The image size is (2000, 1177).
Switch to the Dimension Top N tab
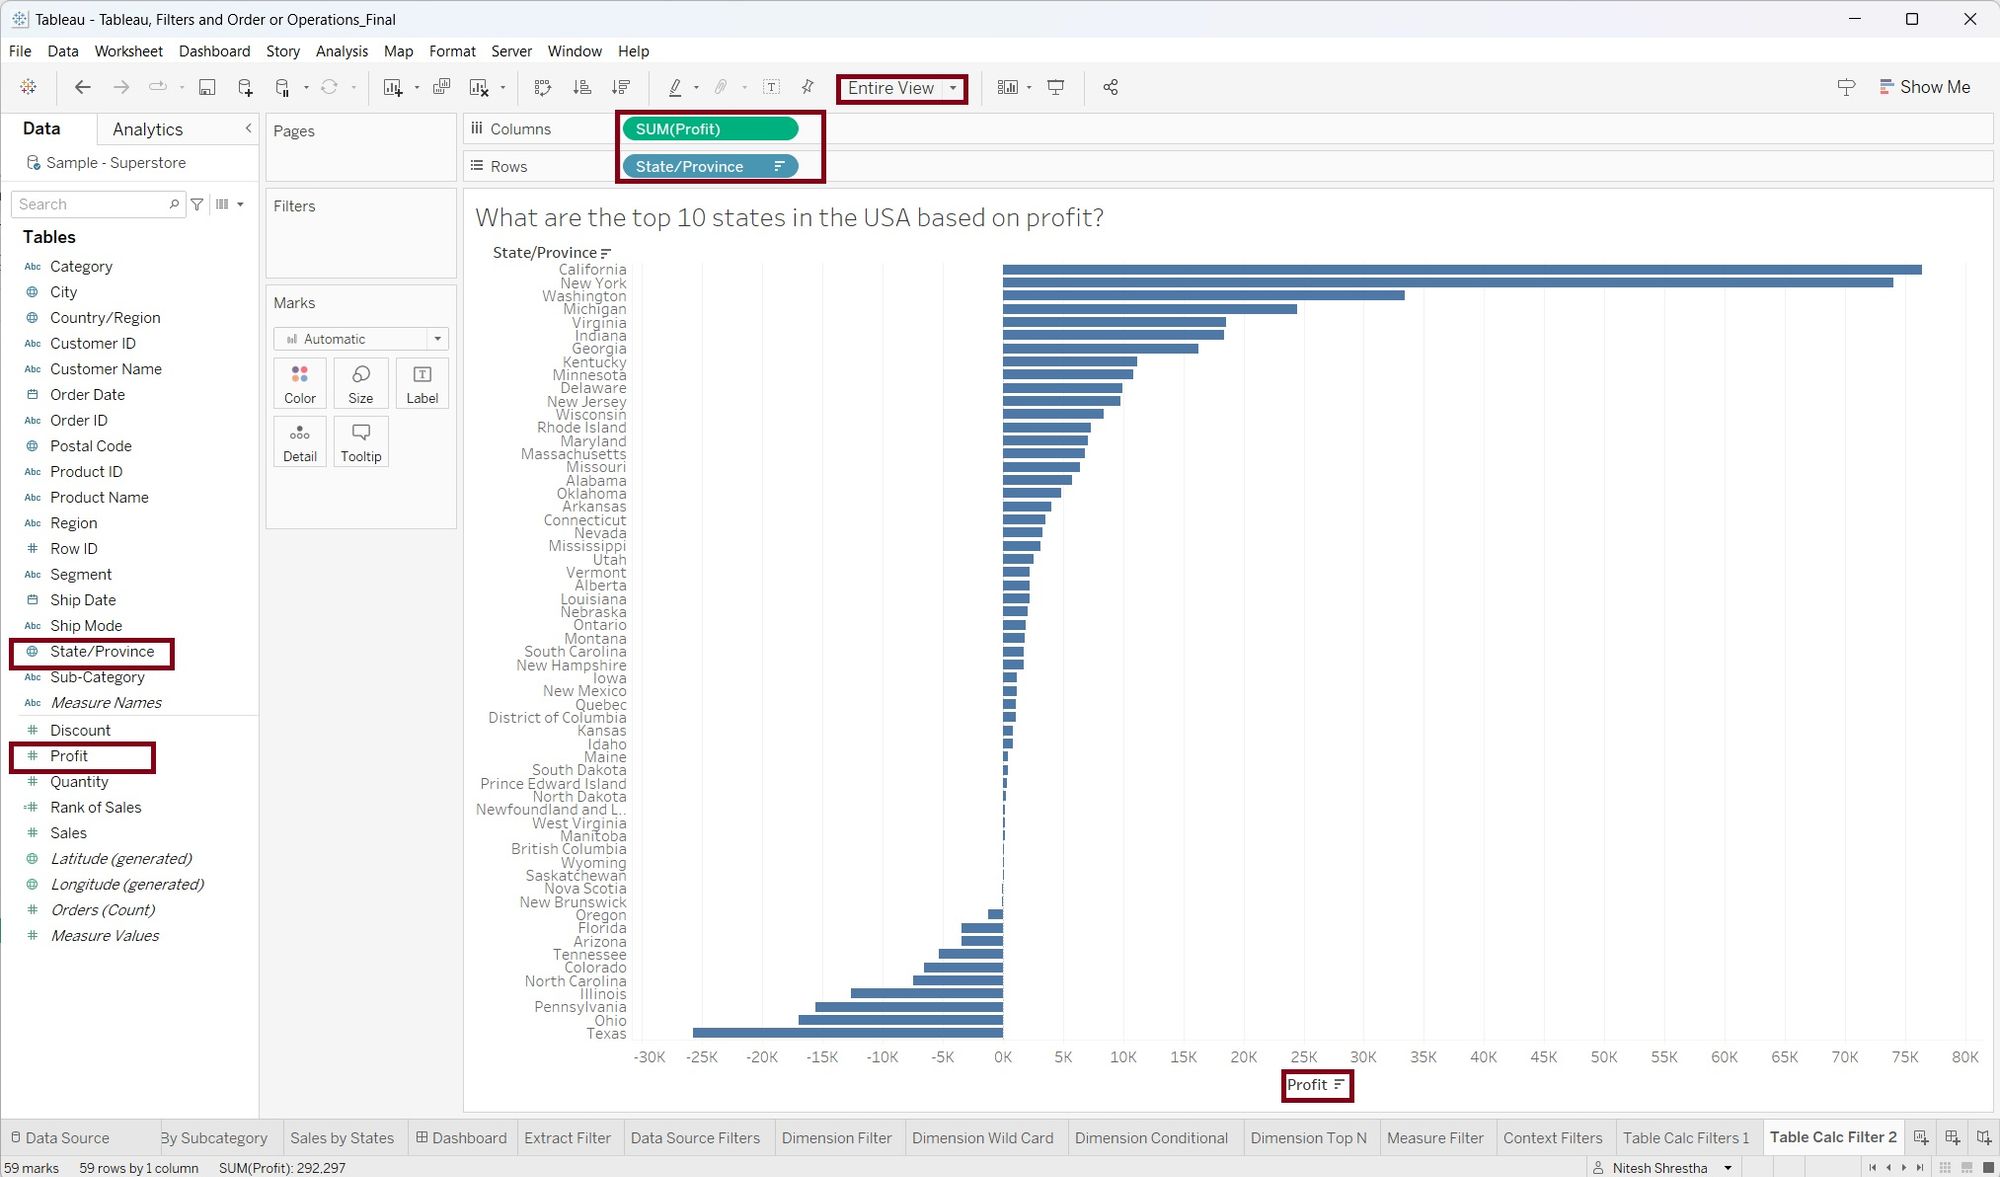[1308, 1138]
